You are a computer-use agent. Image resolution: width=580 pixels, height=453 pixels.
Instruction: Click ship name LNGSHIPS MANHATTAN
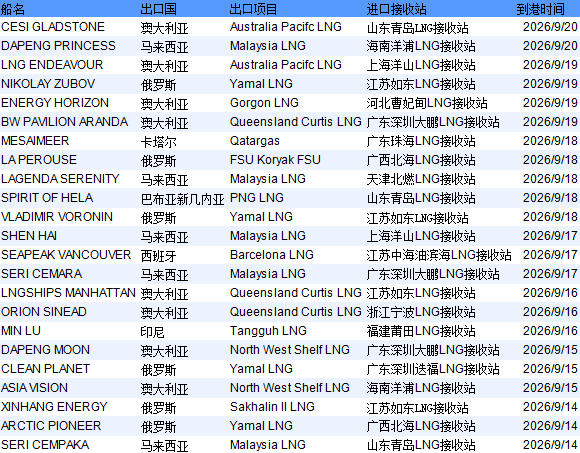click(68, 293)
